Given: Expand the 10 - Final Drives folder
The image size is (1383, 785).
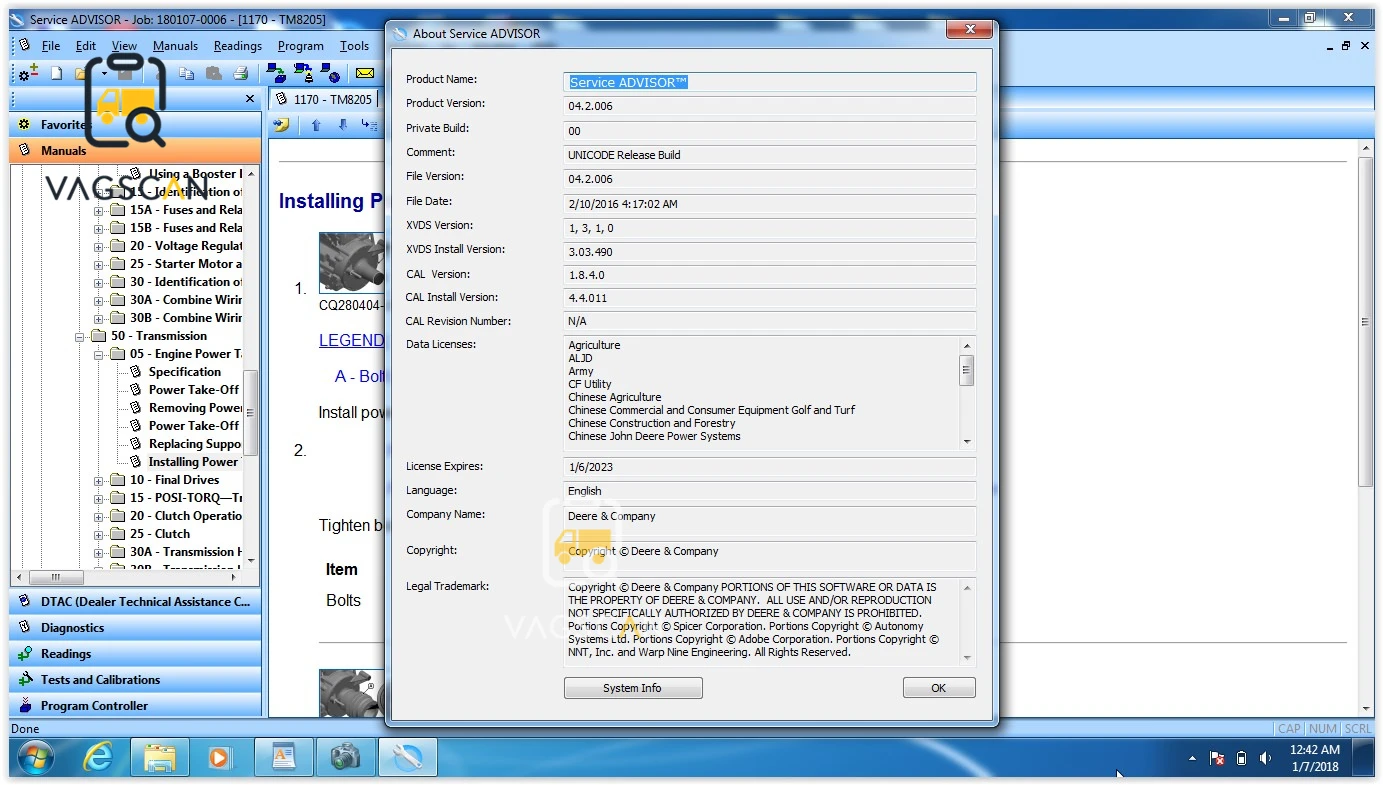Looking at the screenshot, I should (x=98, y=480).
